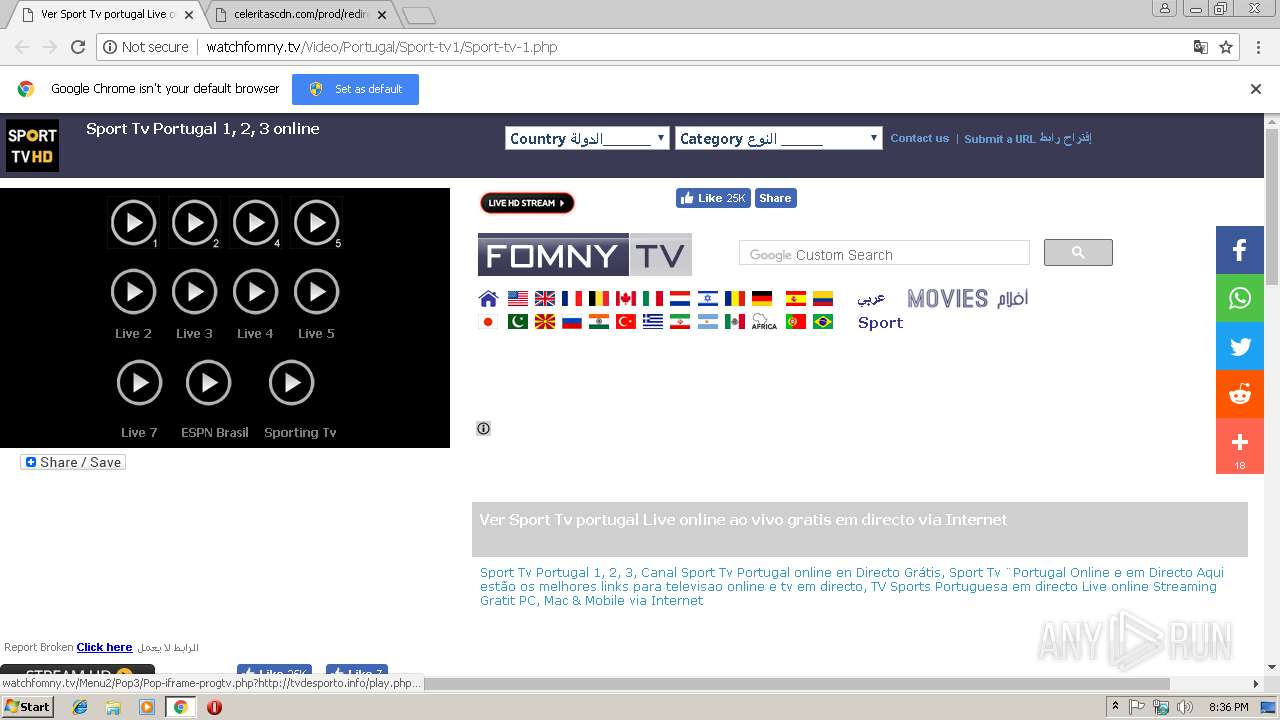Select the Portugal flag
The image size is (1280, 720).
click(x=796, y=322)
